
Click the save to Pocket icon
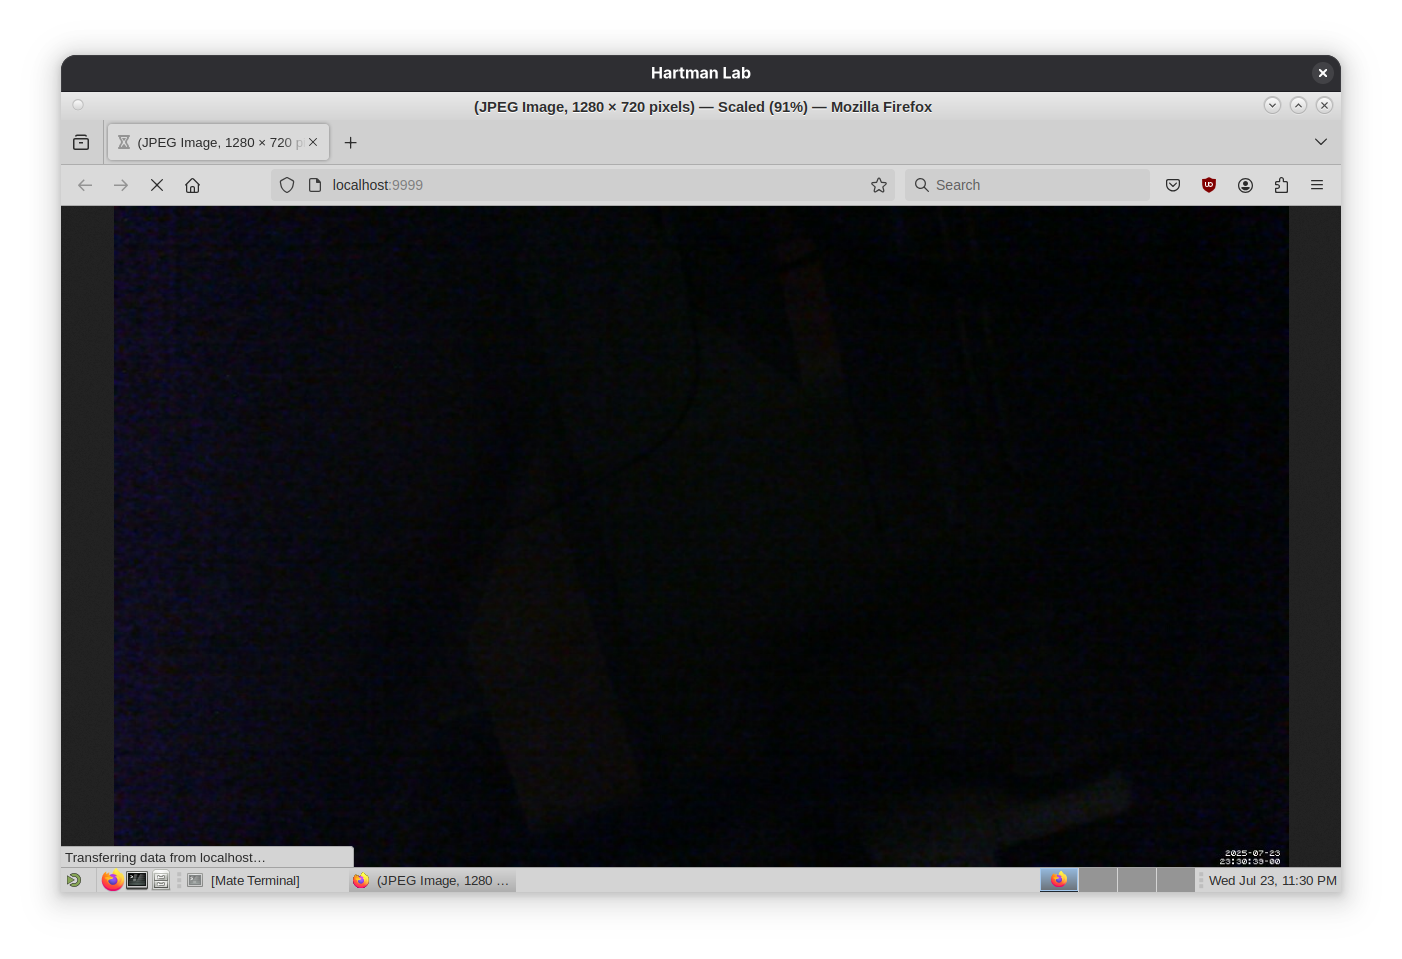[x=1173, y=185]
